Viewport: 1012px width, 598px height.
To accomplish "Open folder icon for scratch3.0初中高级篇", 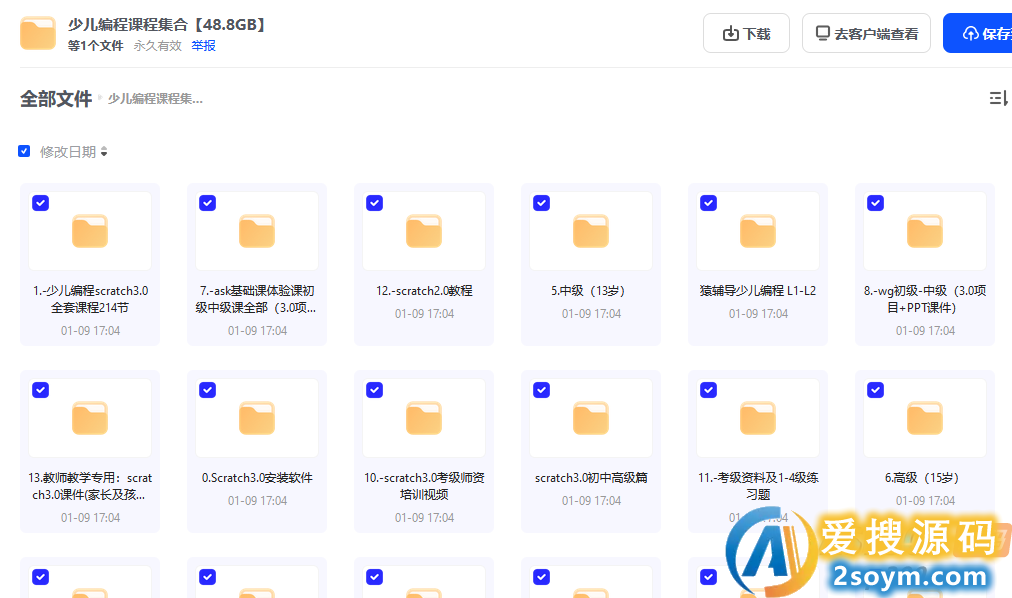I will [x=591, y=419].
